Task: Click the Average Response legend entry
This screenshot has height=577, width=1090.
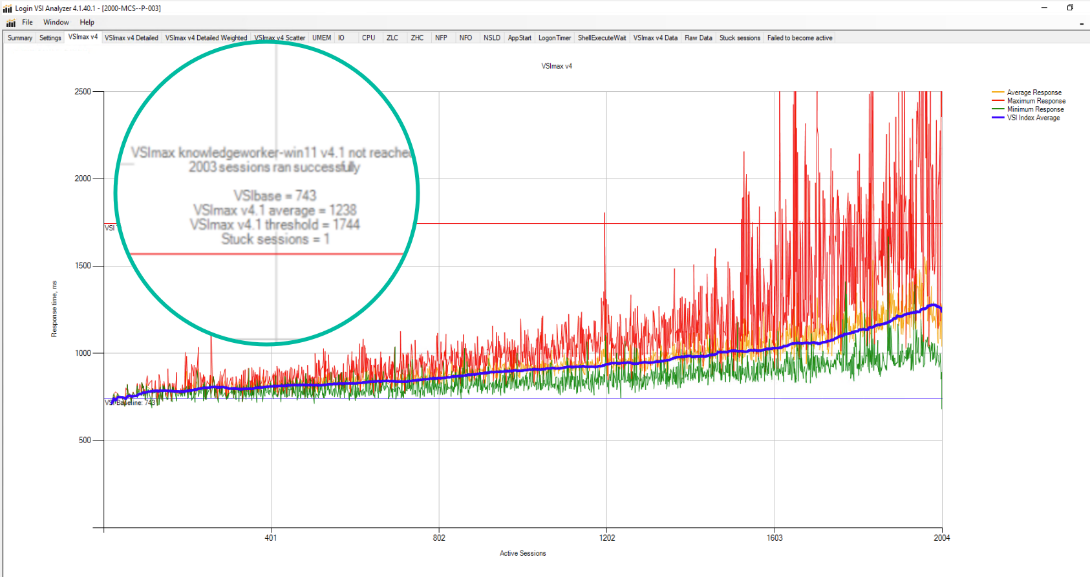Action: [1034, 92]
